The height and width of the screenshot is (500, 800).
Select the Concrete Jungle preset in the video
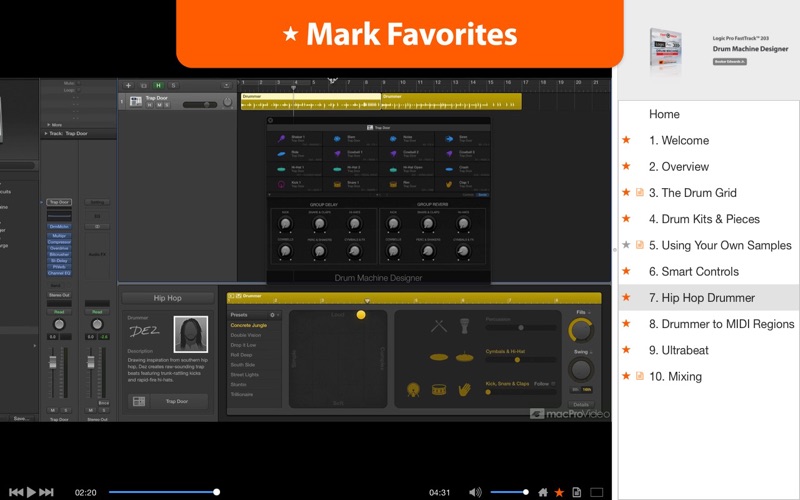[x=248, y=325]
